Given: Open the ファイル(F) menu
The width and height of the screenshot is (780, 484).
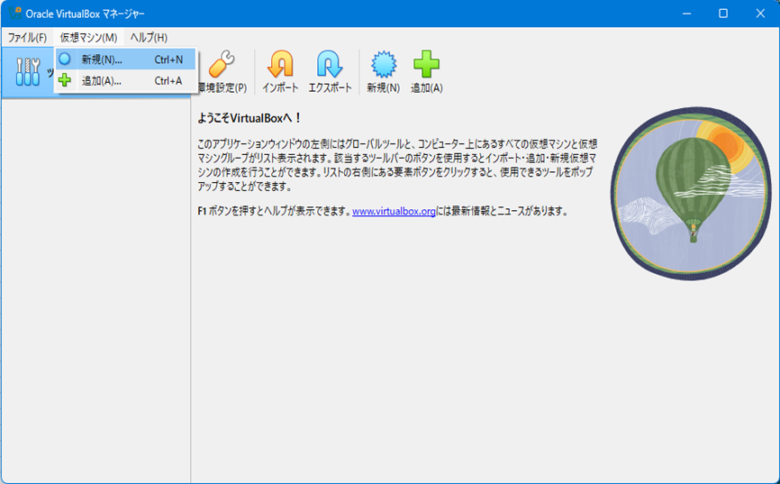Looking at the screenshot, I should 27,37.
